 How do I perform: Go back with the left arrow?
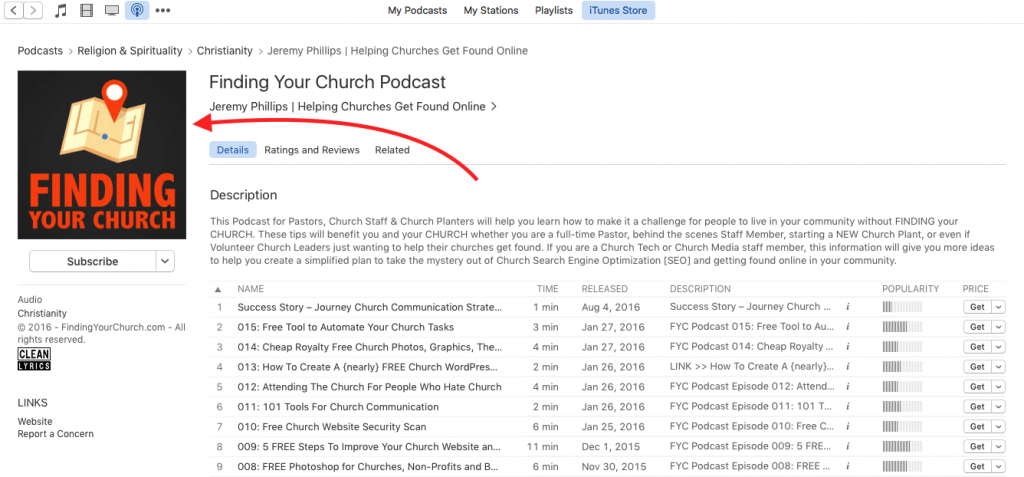tap(14, 10)
